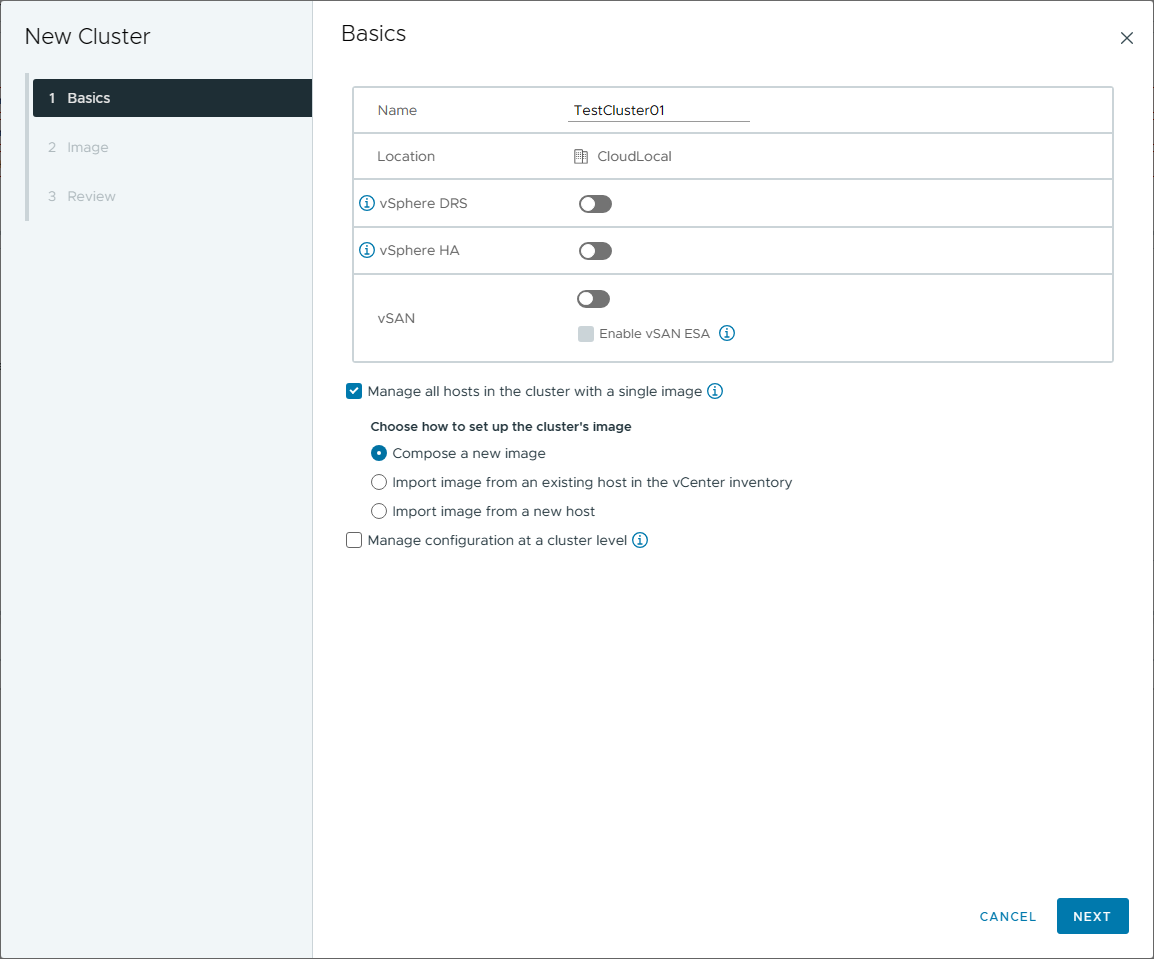Click the vSphere DRS info icon

pos(367,204)
